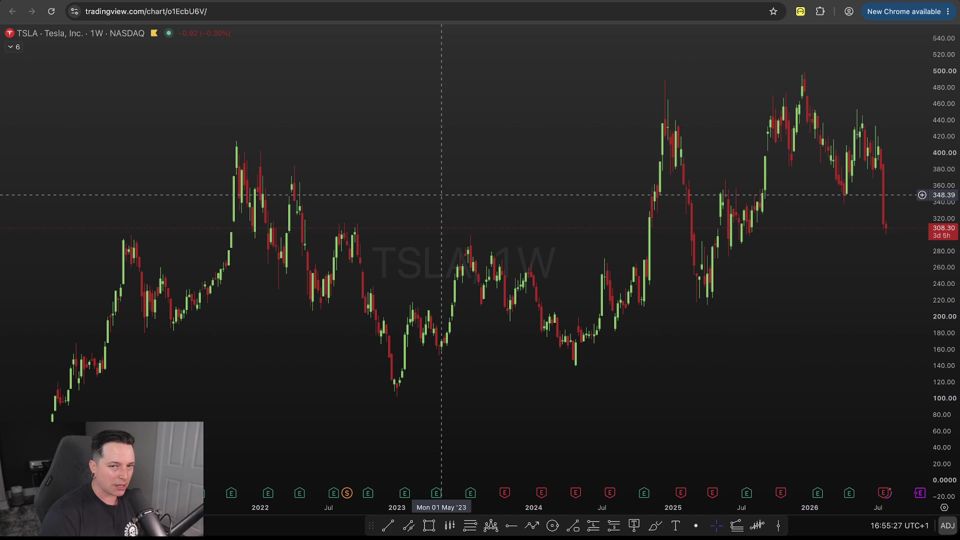This screenshot has width=960, height=540.
Task: Click the Mon 01 May '23 date label
Action: tap(441, 507)
